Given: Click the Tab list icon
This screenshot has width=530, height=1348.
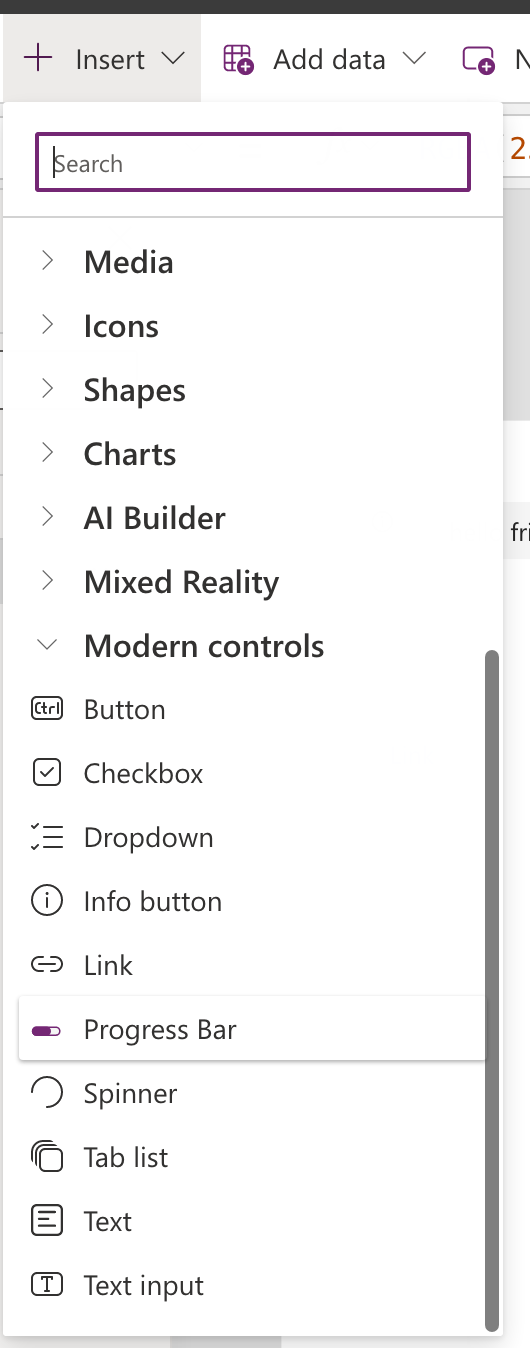Looking at the screenshot, I should (x=47, y=1158).
